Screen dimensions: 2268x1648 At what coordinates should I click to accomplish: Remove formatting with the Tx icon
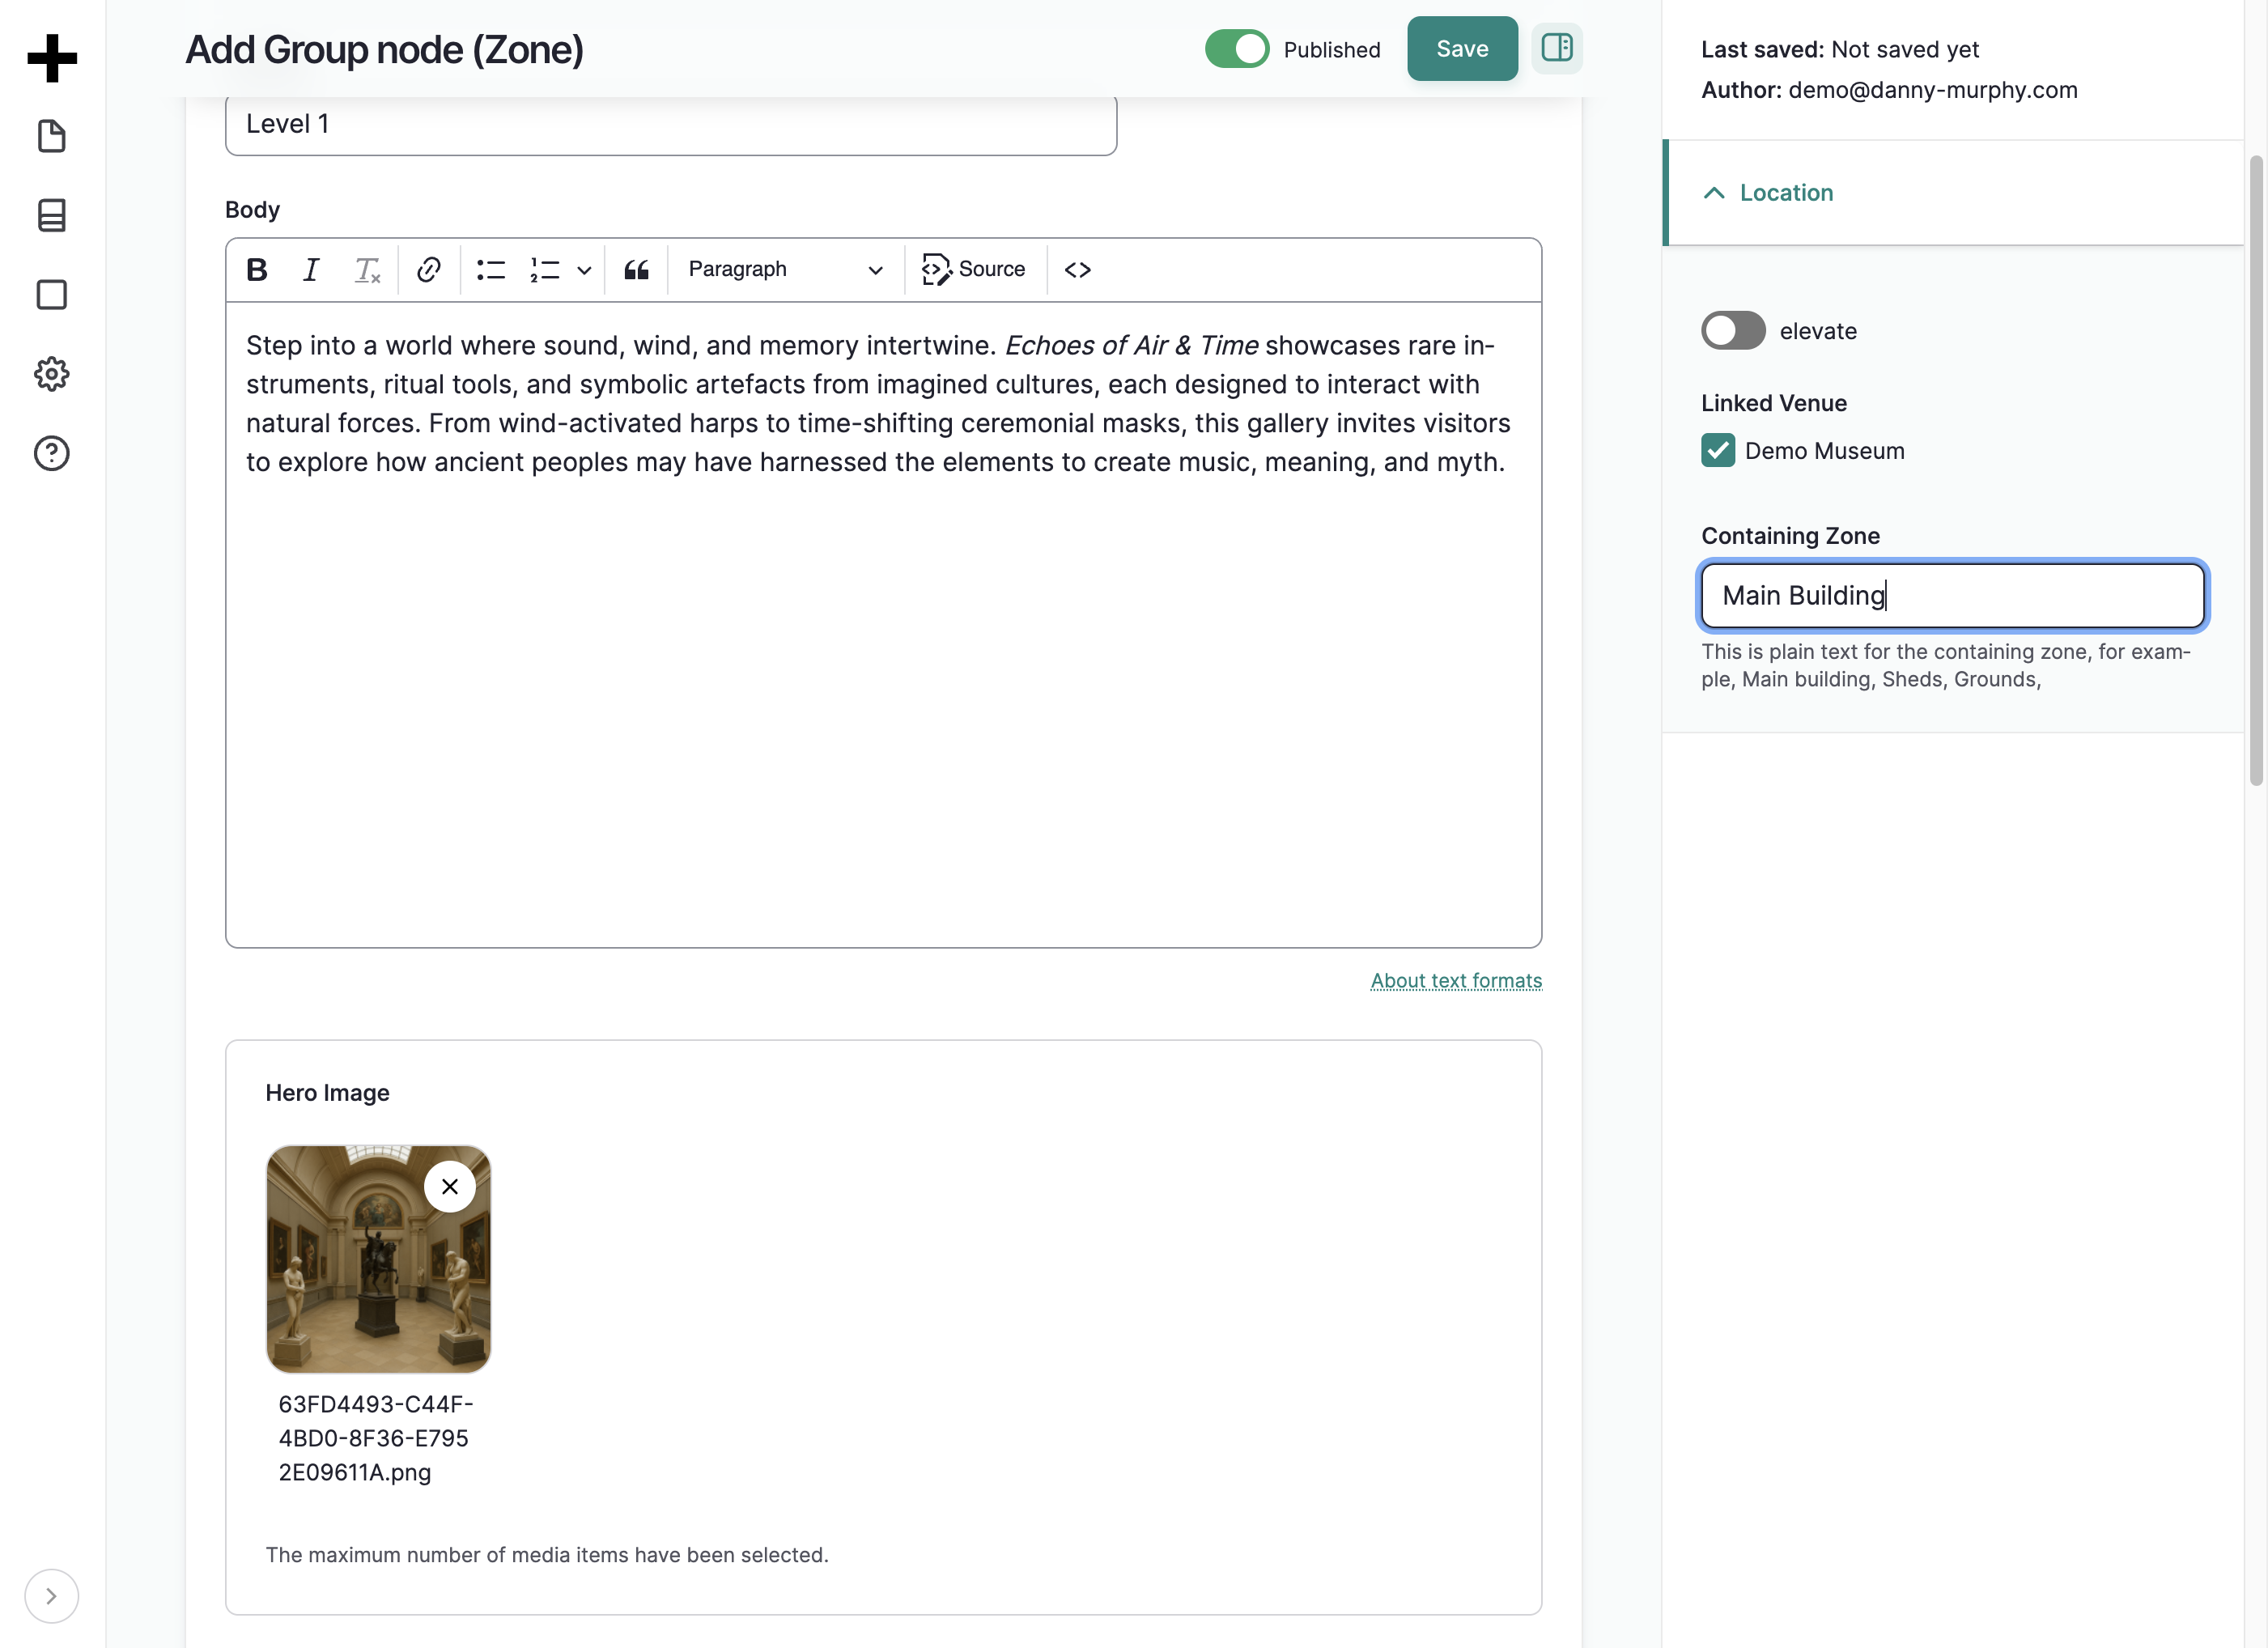[x=367, y=270]
